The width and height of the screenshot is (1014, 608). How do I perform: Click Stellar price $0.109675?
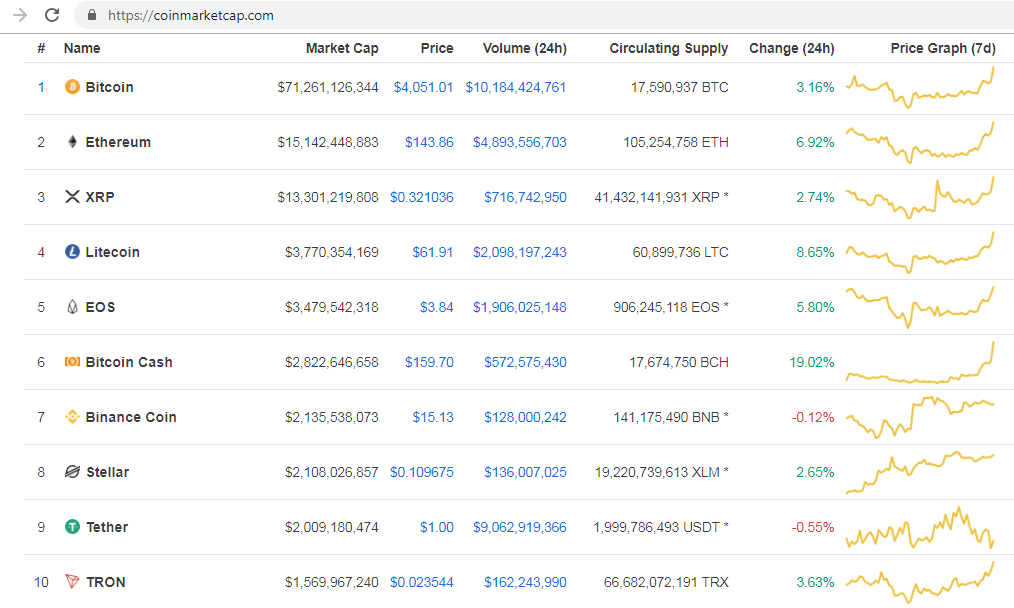(422, 472)
